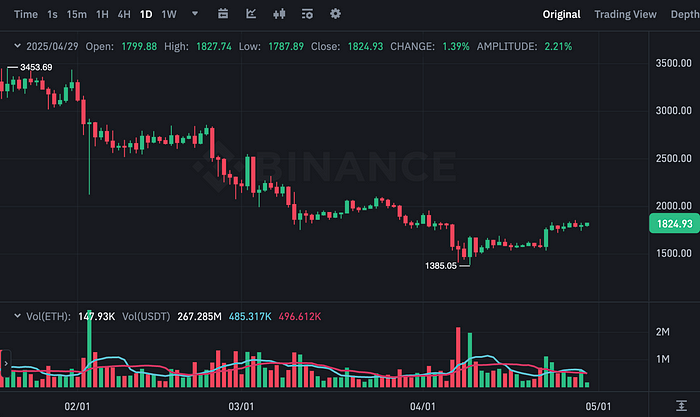Click the 04/01 date axis label
Viewport: 700px width, 417px height.
(423, 406)
